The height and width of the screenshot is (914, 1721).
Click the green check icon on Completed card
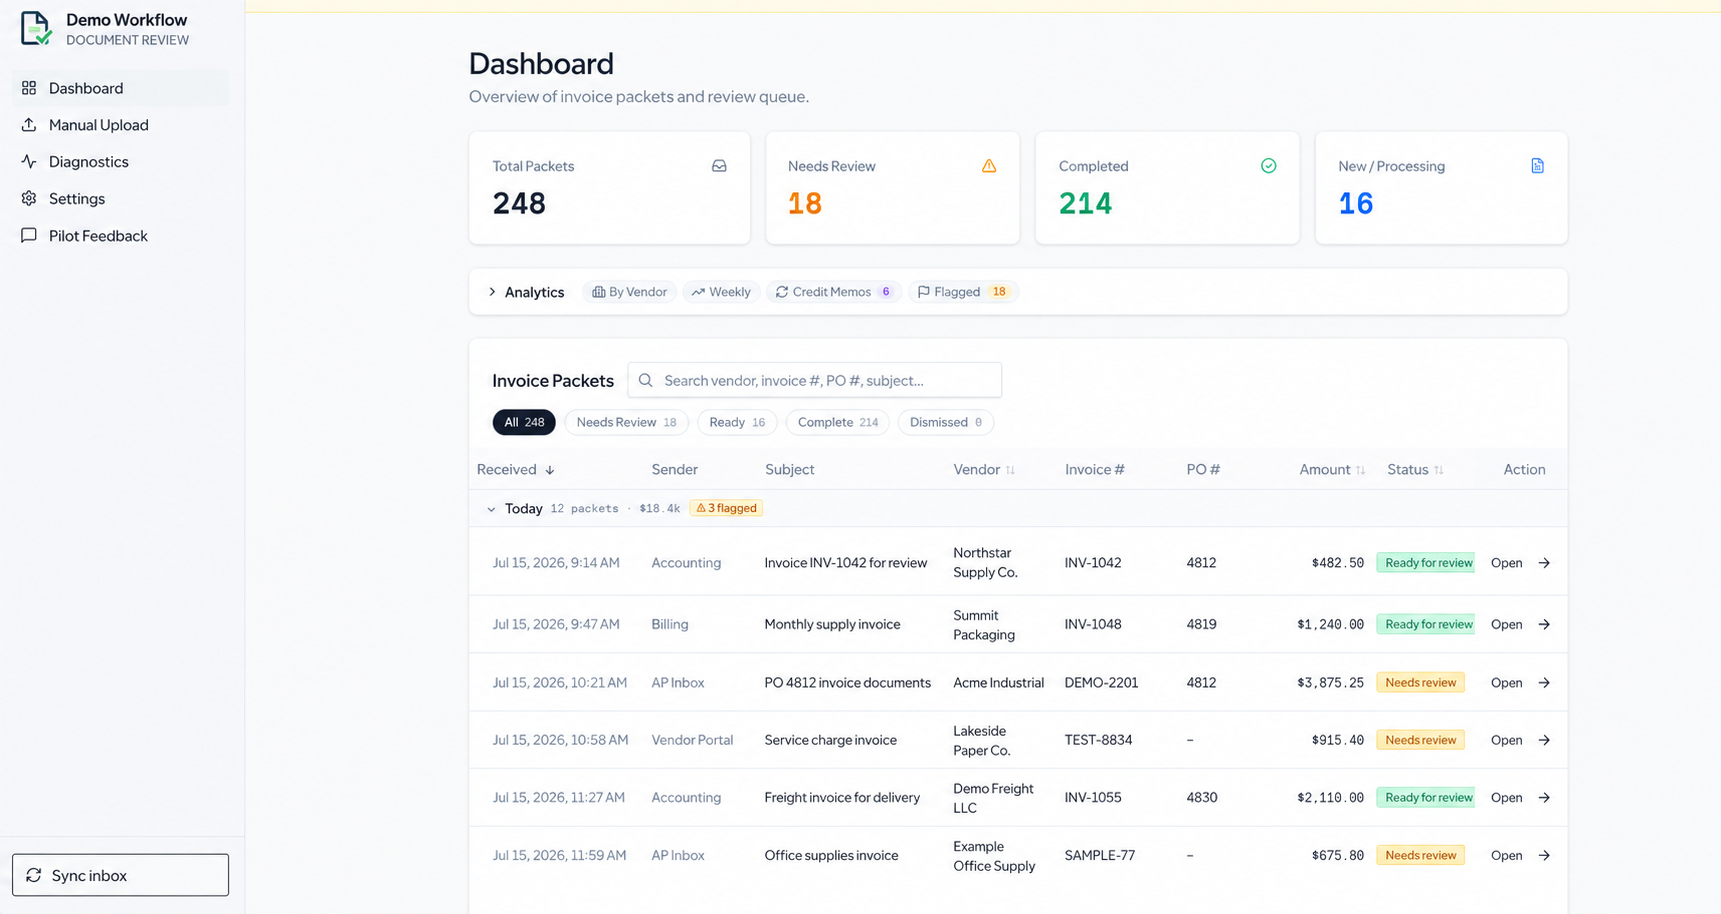point(1268,166)
